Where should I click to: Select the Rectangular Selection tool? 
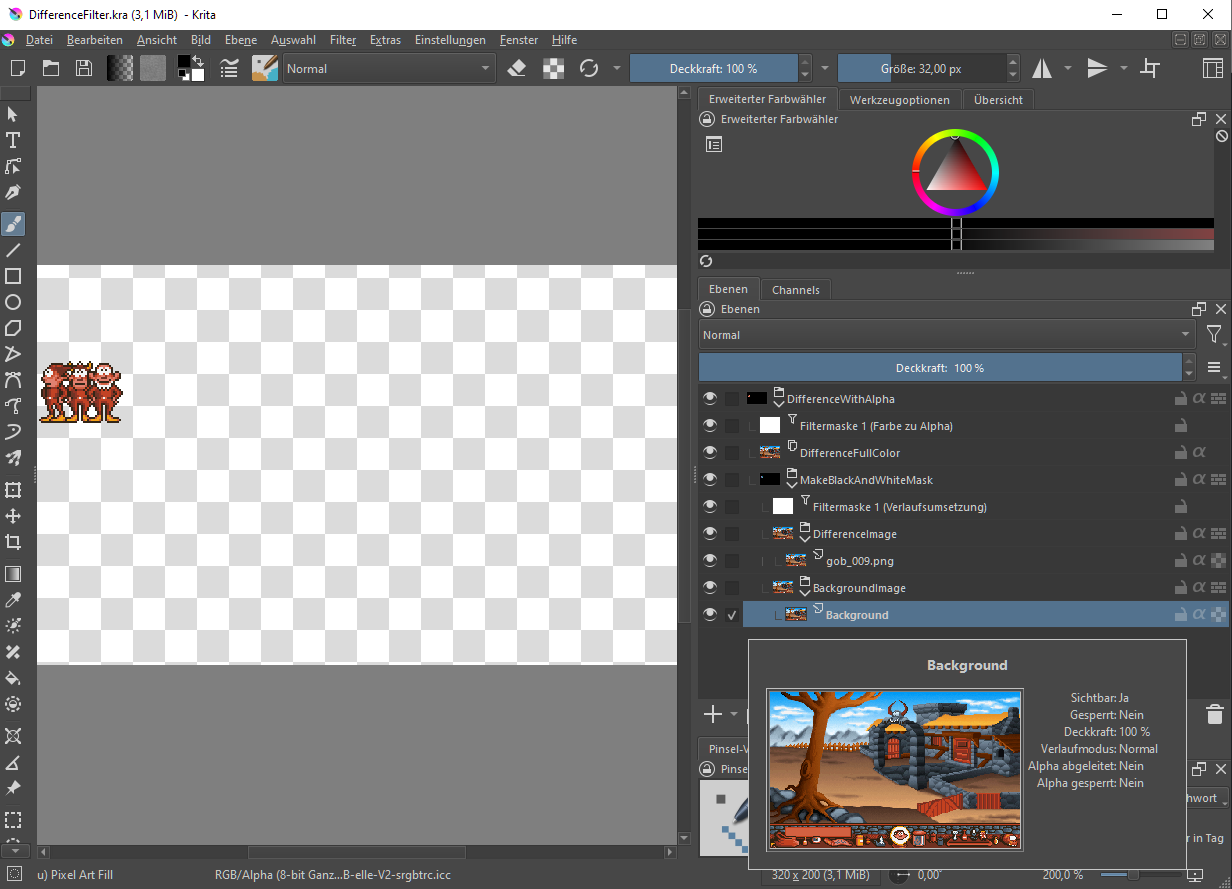(x=13, y=820)
